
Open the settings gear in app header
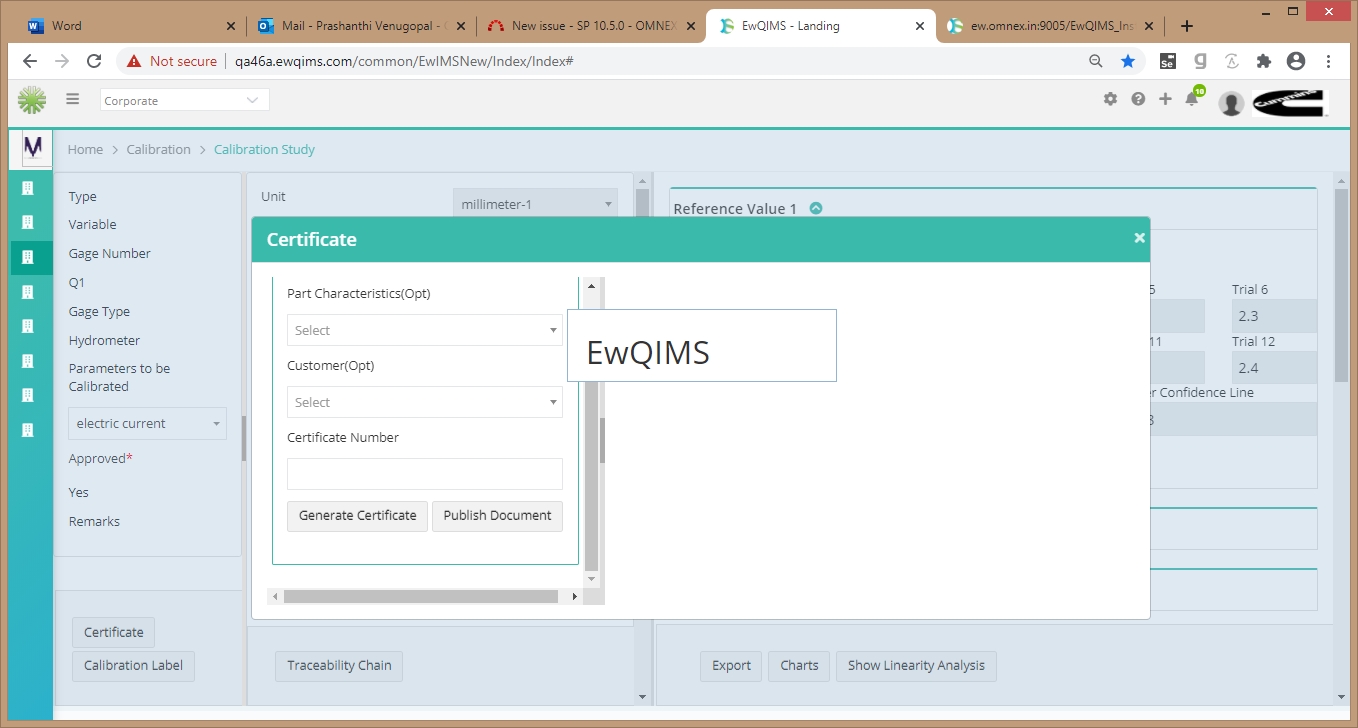1110,99
